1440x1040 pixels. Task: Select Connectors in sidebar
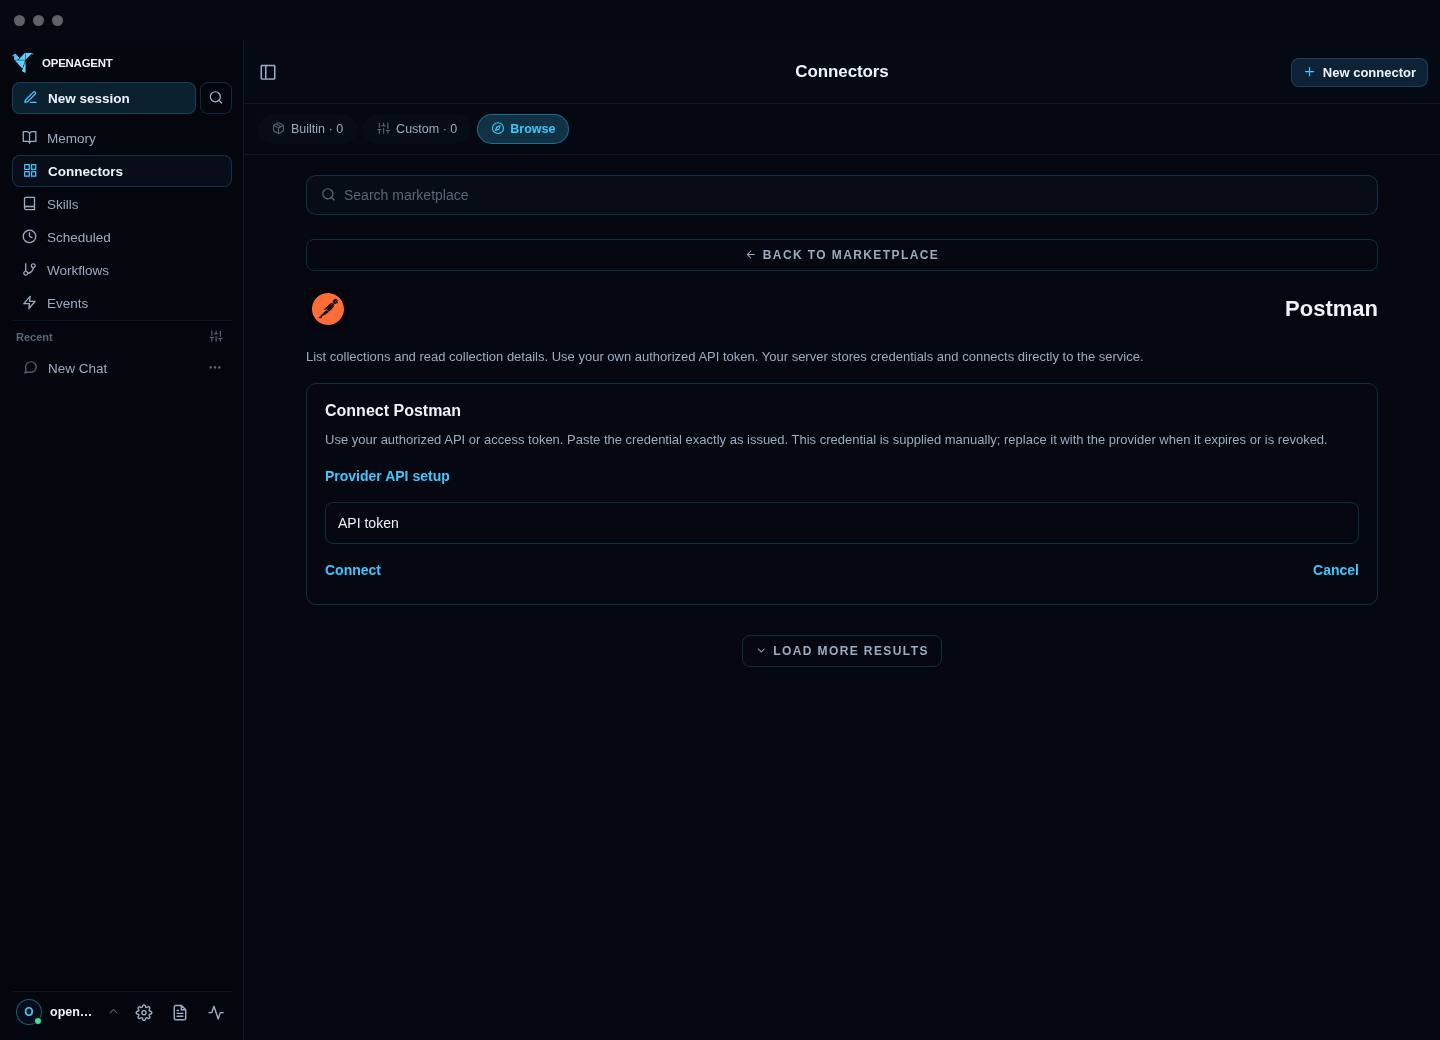[122, 171]
